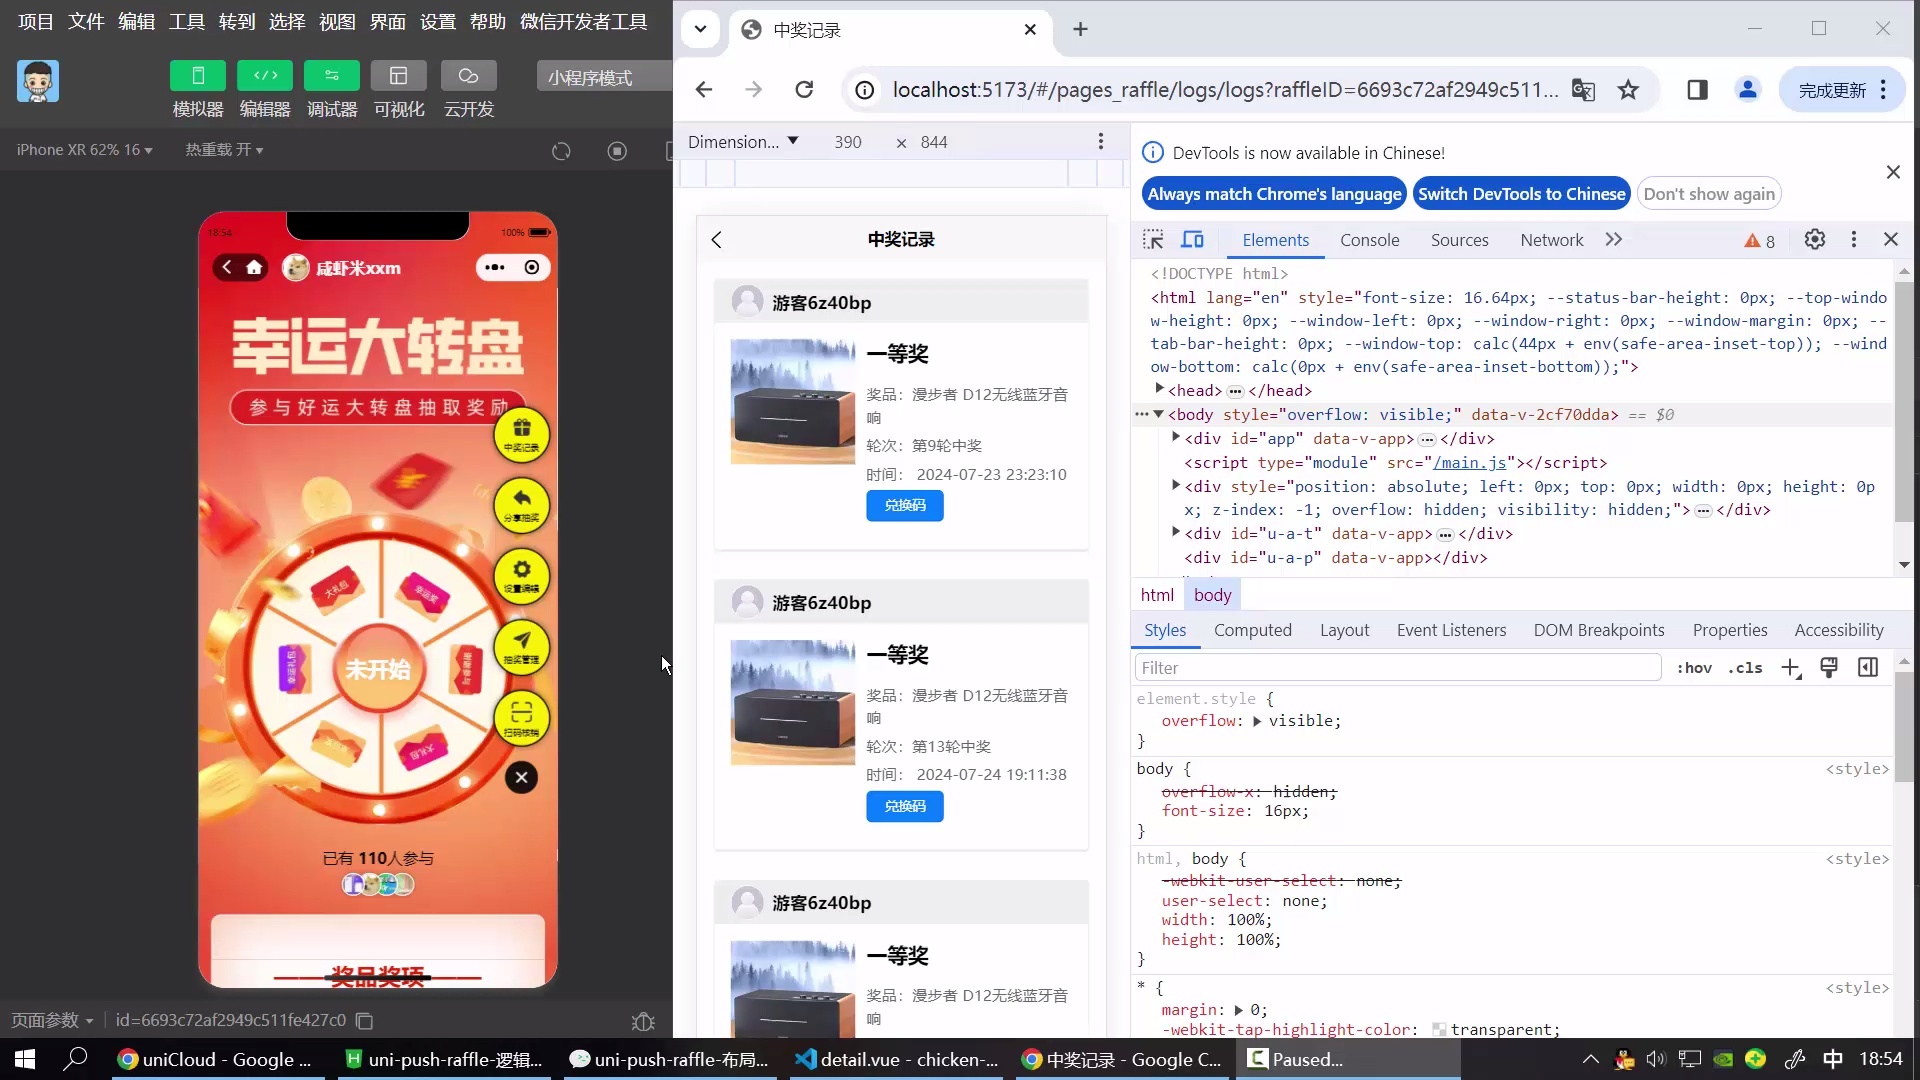Click the 云开发 cloud development icon
The height and width of the screenshot is (1080, 1920).
(x=468, y=75)
